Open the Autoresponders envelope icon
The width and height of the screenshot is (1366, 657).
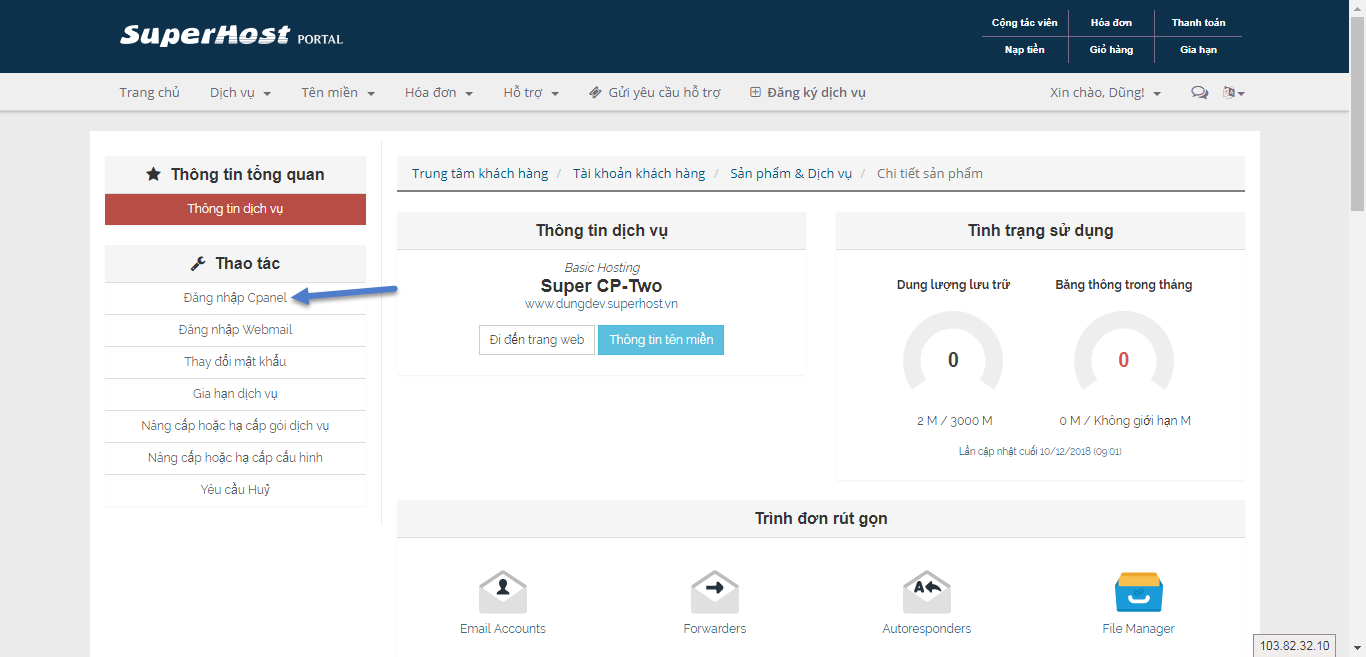(926, 592)
